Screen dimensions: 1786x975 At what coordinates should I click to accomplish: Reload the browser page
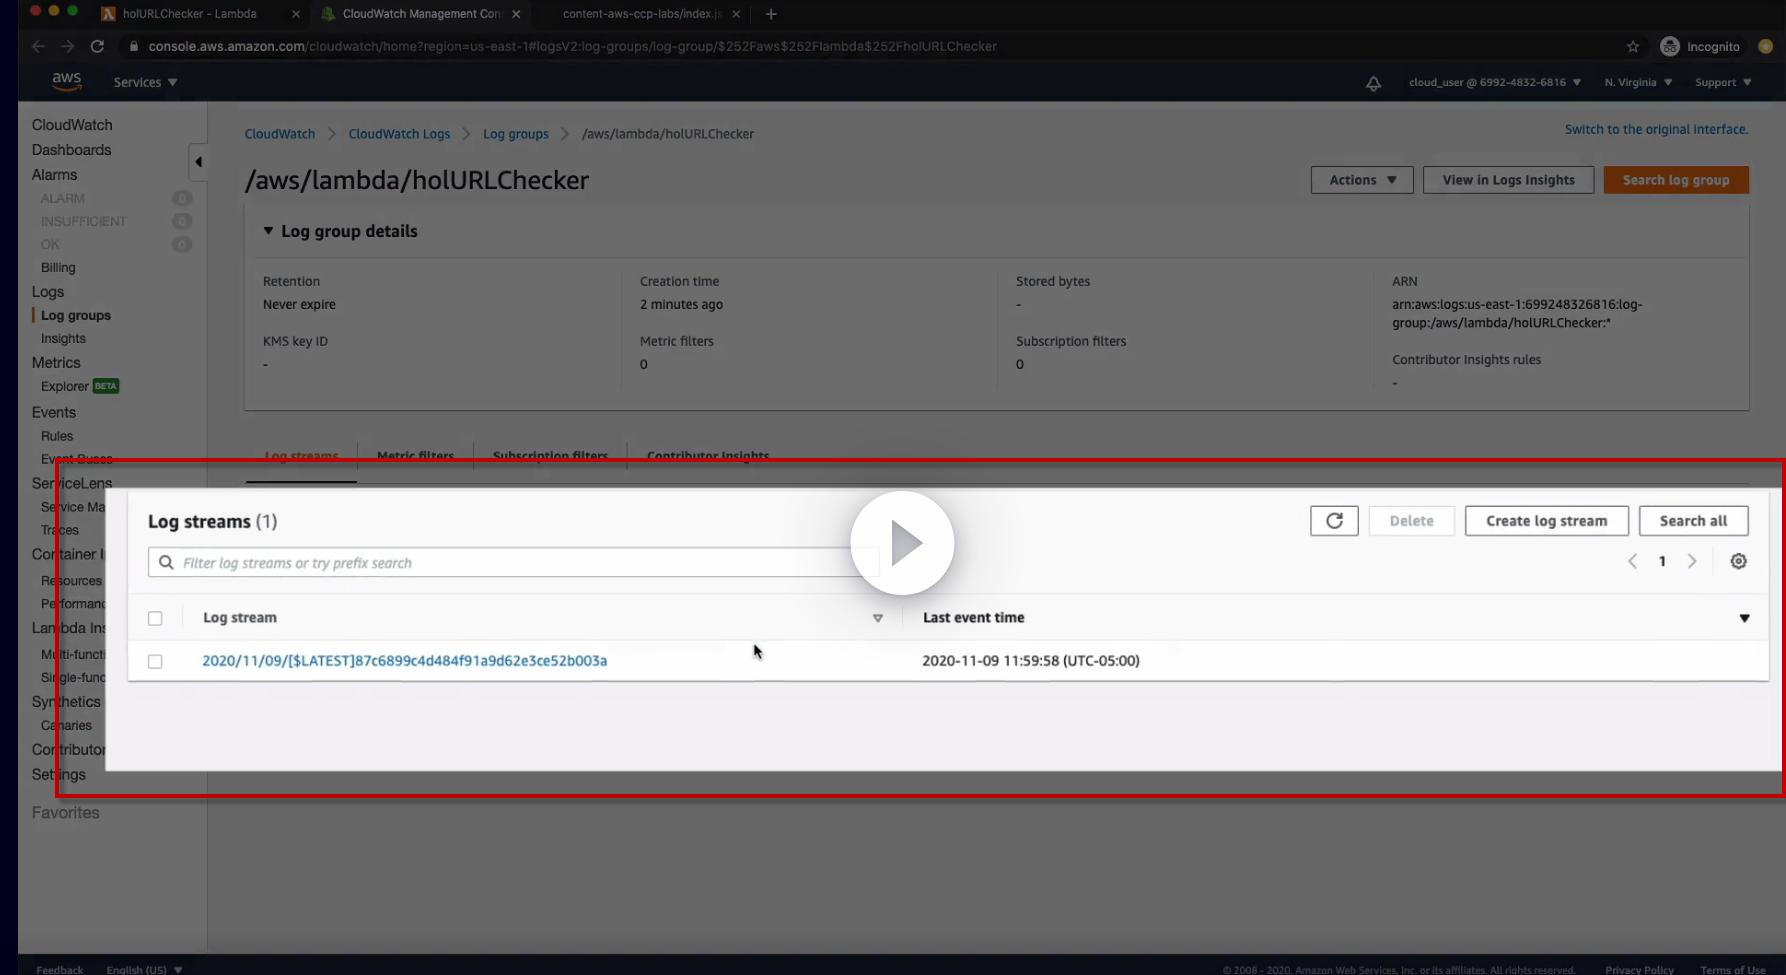click(97, 46)
